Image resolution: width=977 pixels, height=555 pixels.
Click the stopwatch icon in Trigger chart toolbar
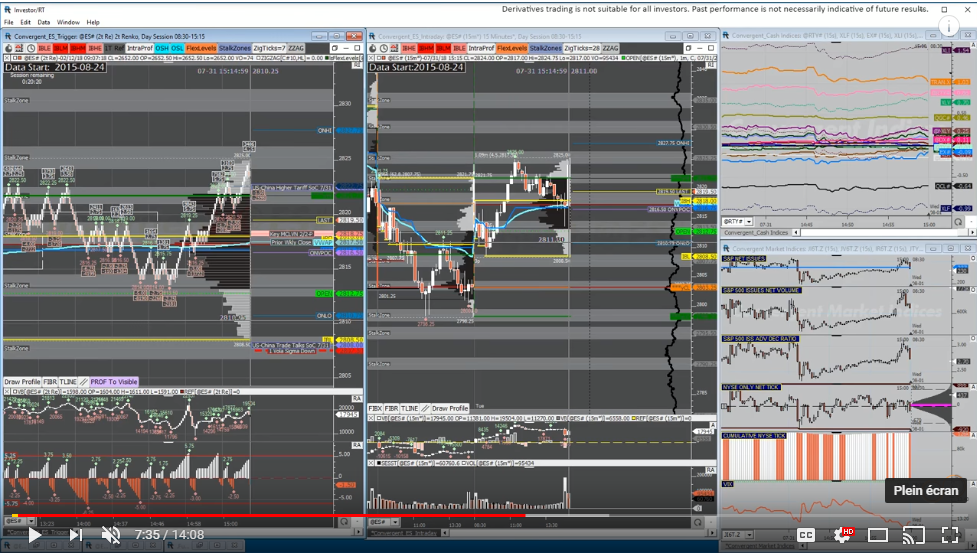point(9,48)
